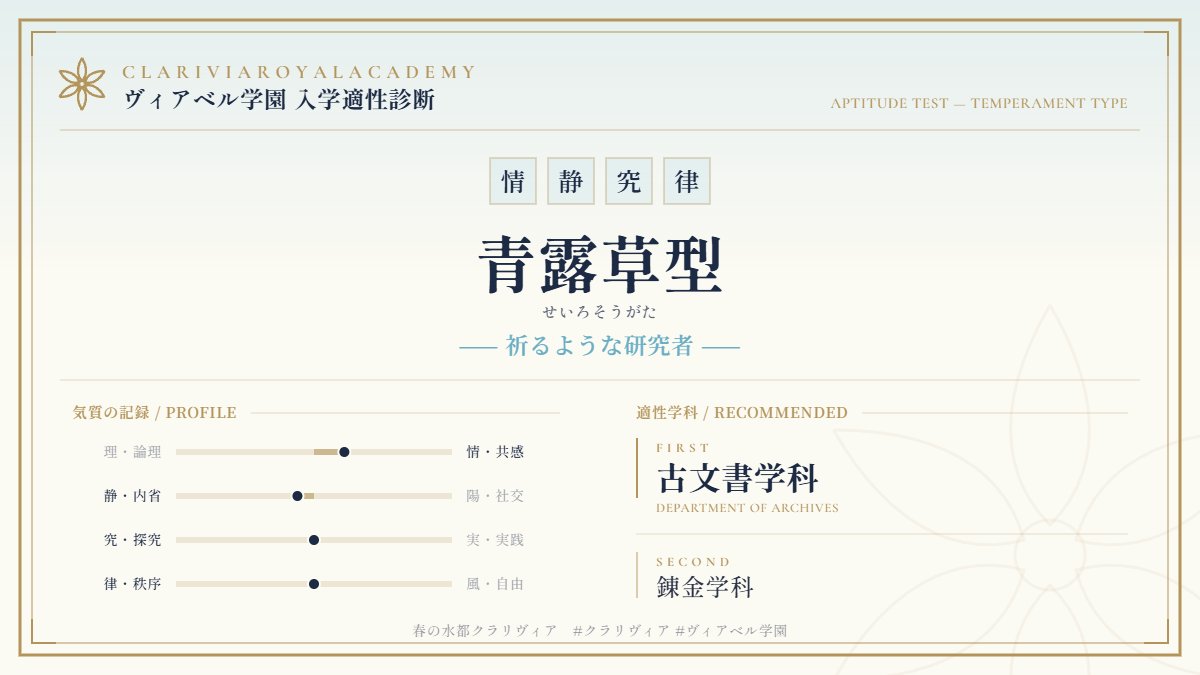
Task: Click the 究・探究 label
Action: coord(132,540)
